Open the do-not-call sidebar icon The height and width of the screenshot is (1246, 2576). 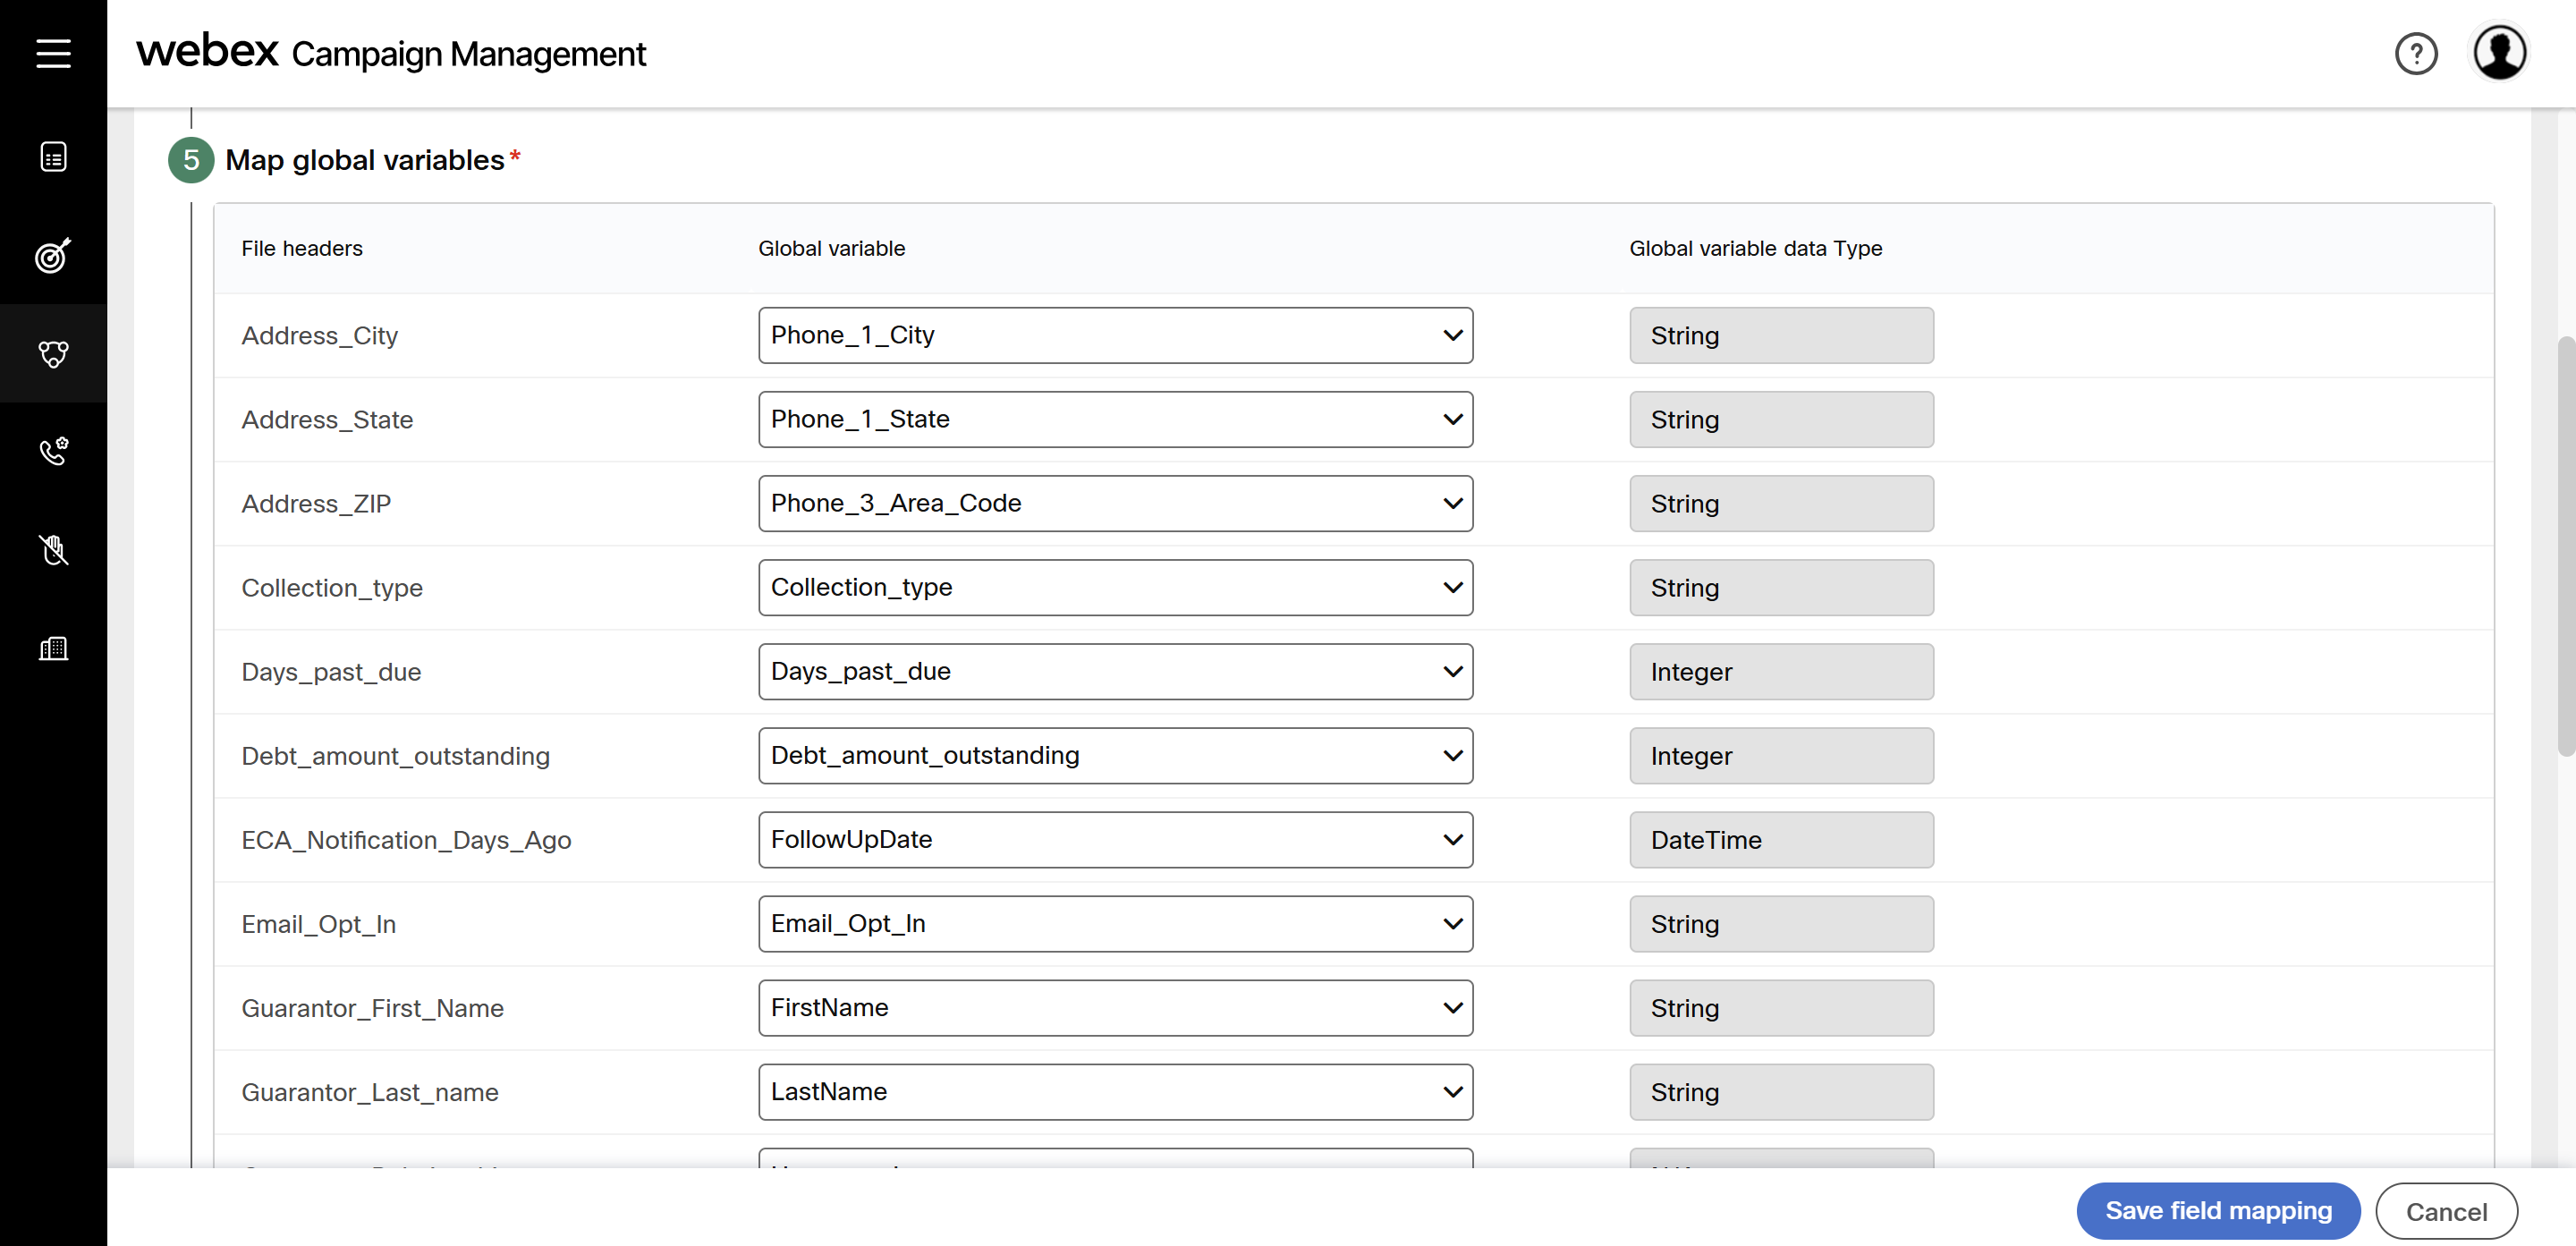pos(53,549)
